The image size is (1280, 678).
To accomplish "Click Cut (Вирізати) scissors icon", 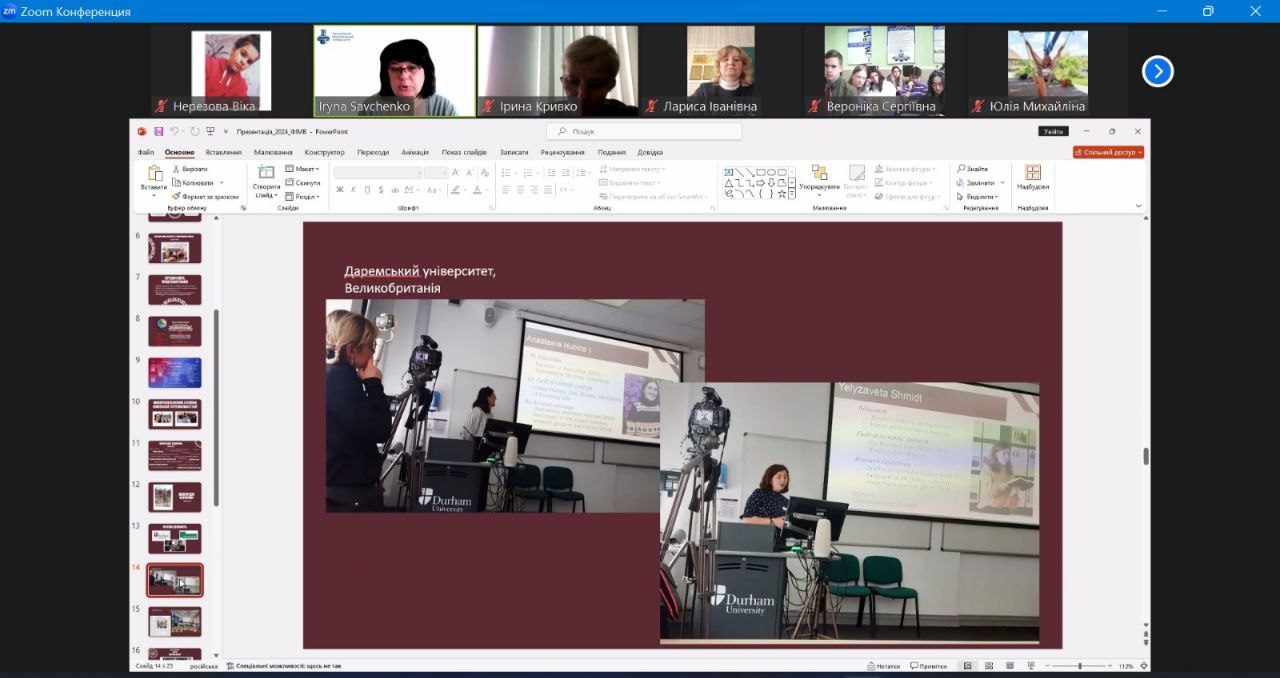I will 176,169.
